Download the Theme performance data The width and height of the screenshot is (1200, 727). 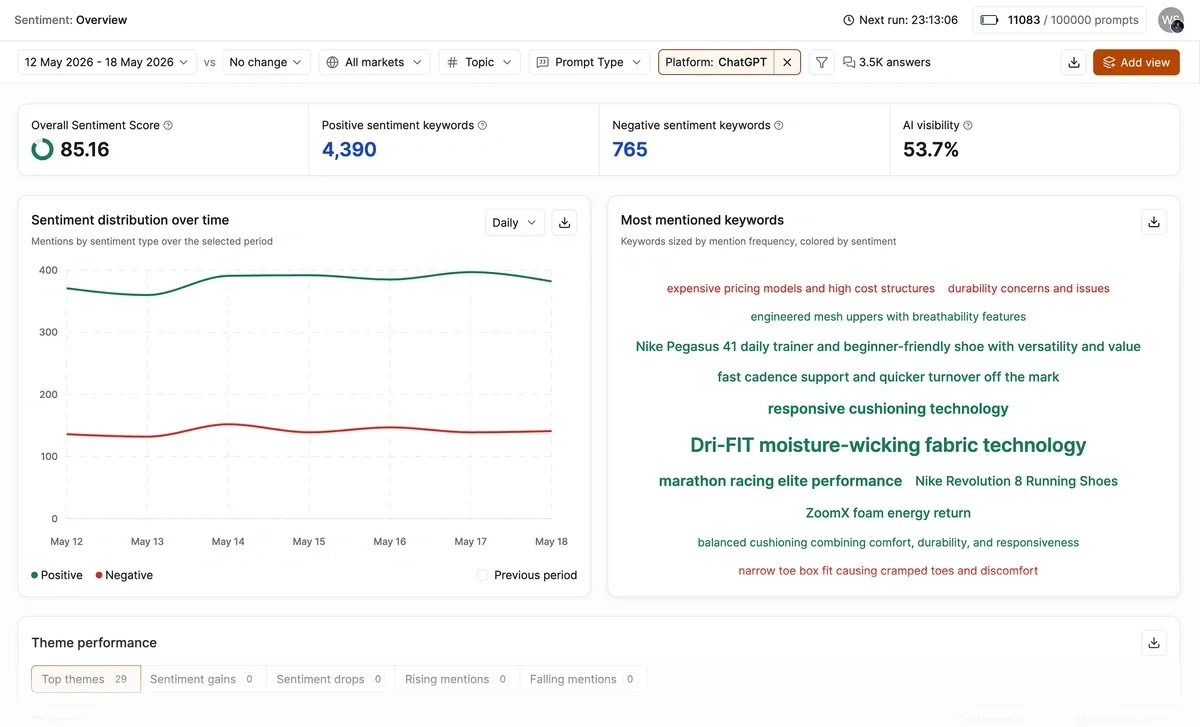[x=1154, y=642]
